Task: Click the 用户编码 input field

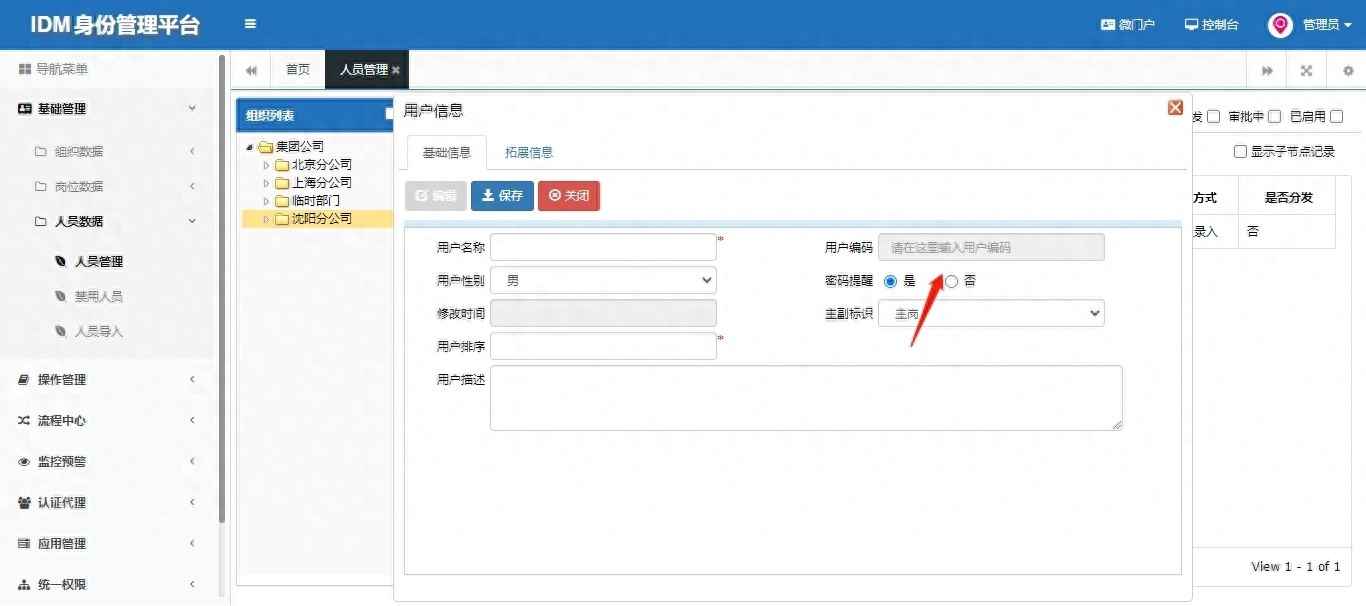Action: pyautogui.click(x=991, y=247)
